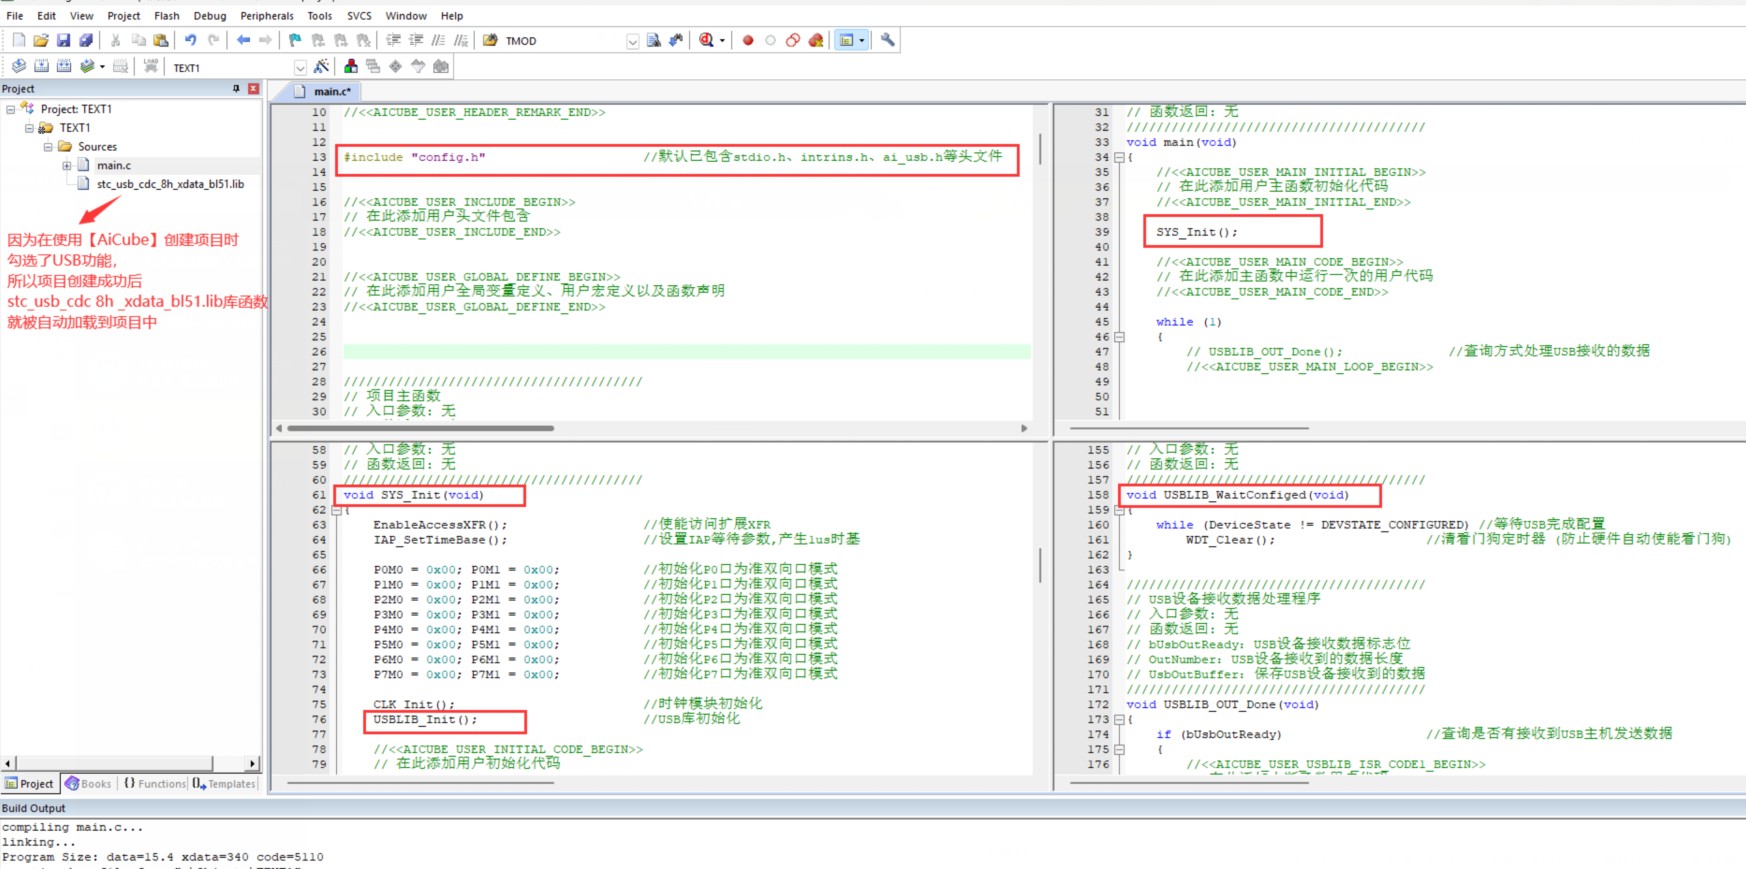Start the debug session
This screenshot has width=1746, height=869.
707,40
